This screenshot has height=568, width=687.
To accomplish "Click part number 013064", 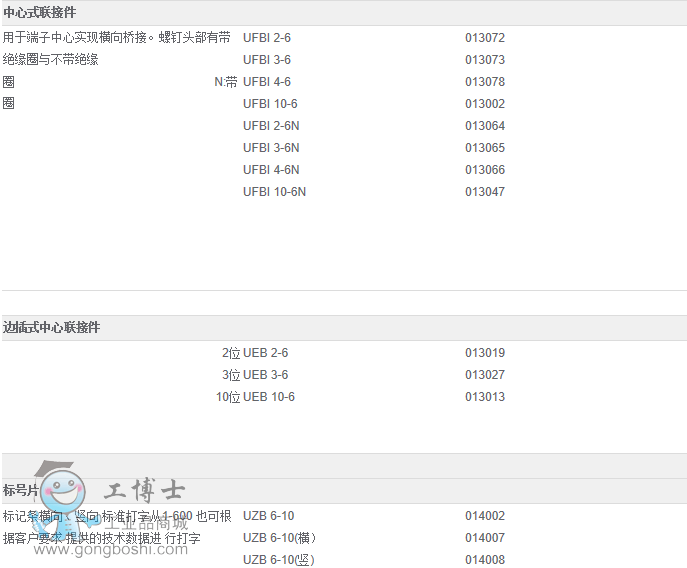I will 485,126.
